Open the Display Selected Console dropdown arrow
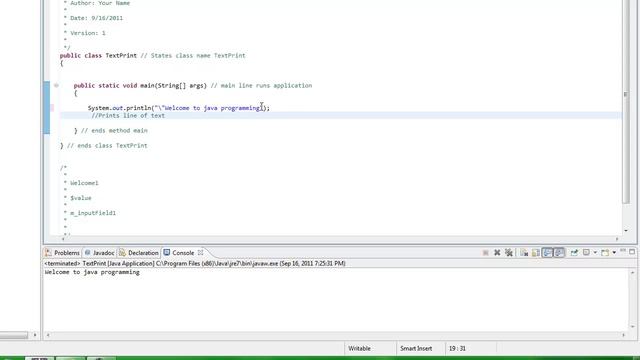The height and width of the screenshot is (360, 640). click(595, 253)
